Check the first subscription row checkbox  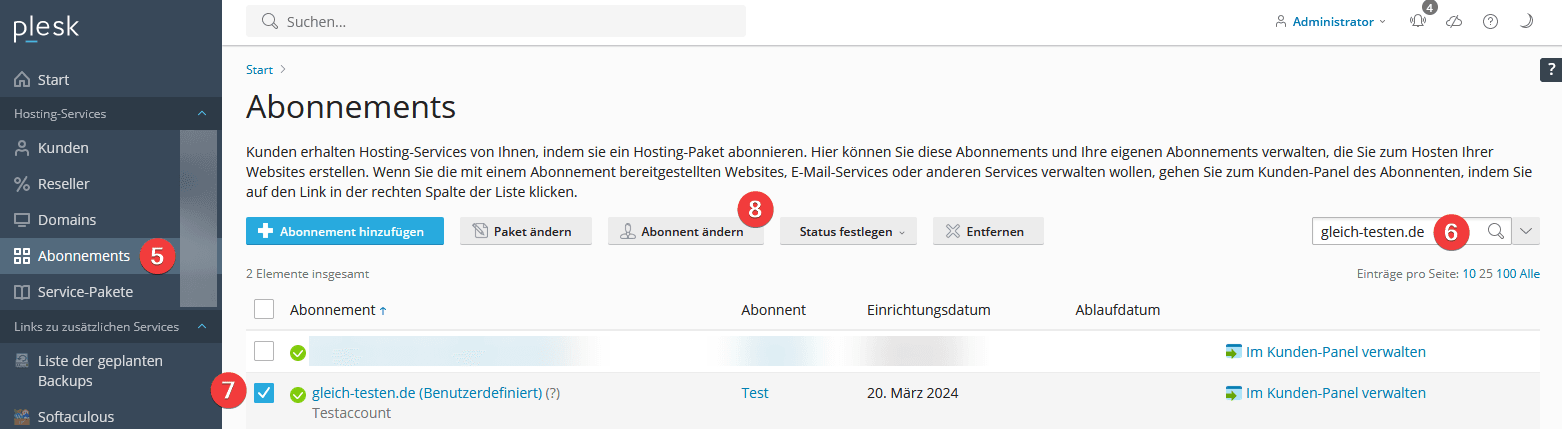pos(264,351)
